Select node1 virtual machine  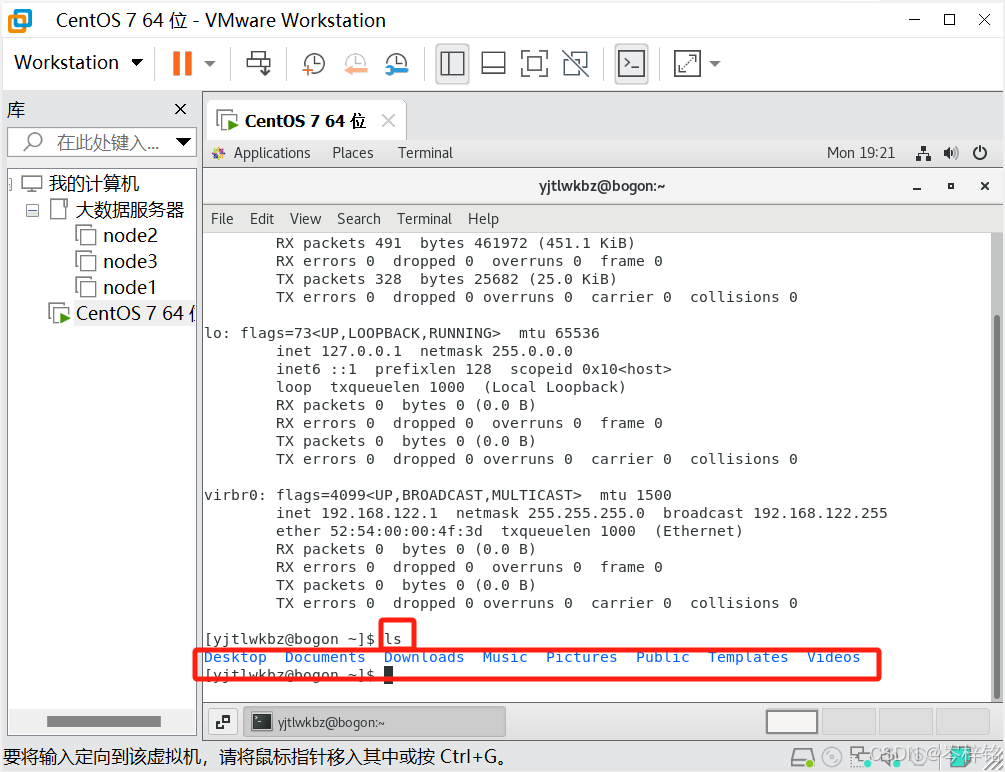click(x=129, y=287)
